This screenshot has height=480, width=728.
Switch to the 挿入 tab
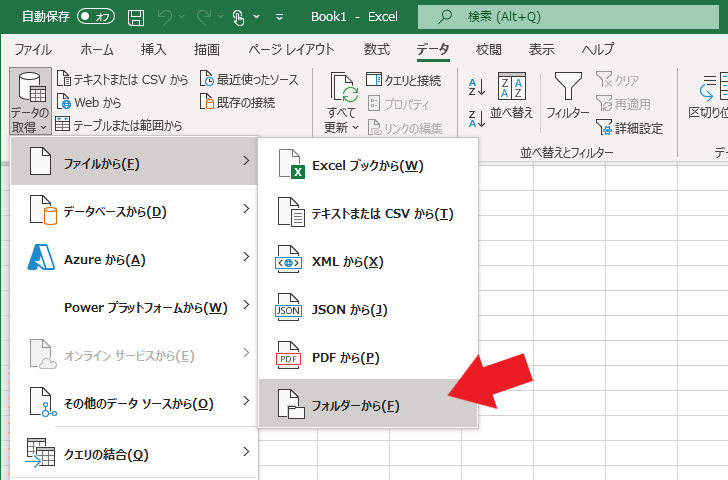[153, 49]
